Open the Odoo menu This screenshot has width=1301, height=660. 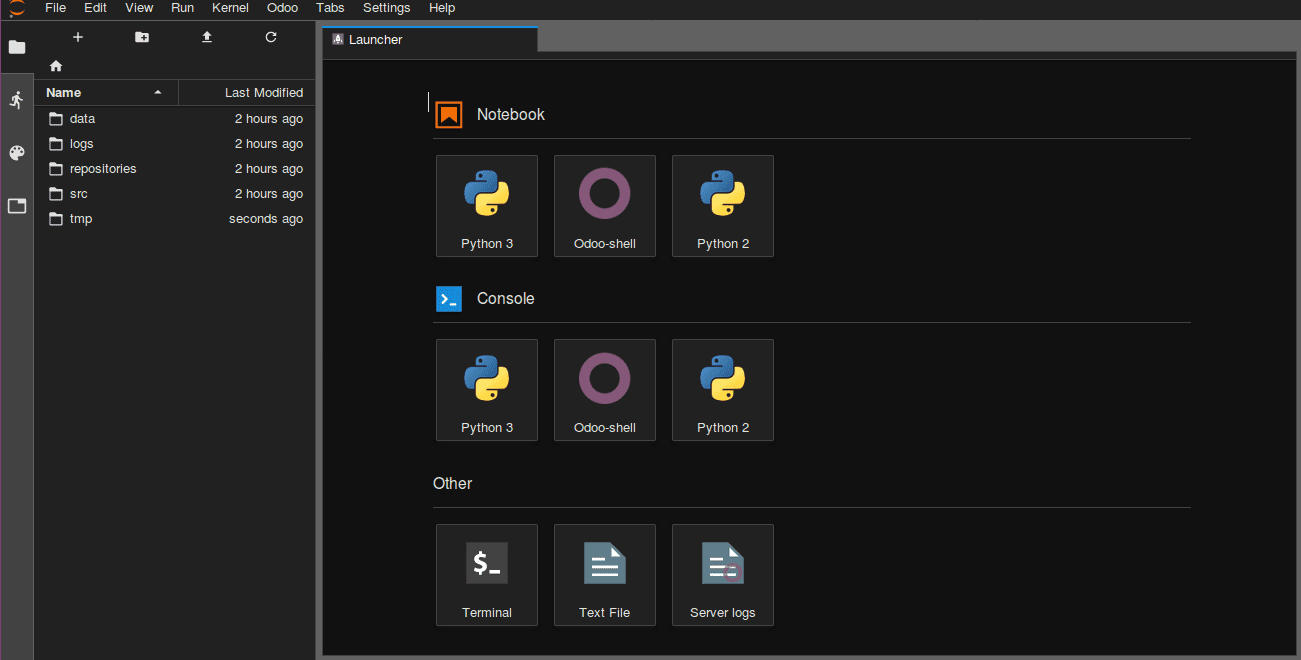[282, 8]
